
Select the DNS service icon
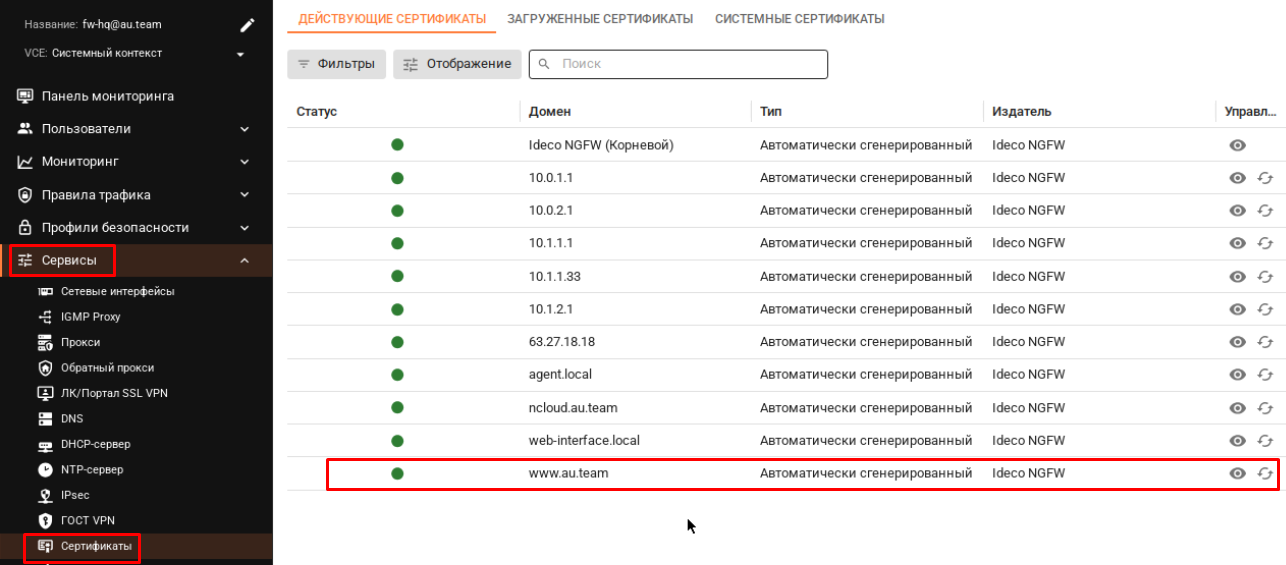tap(45, 419)
